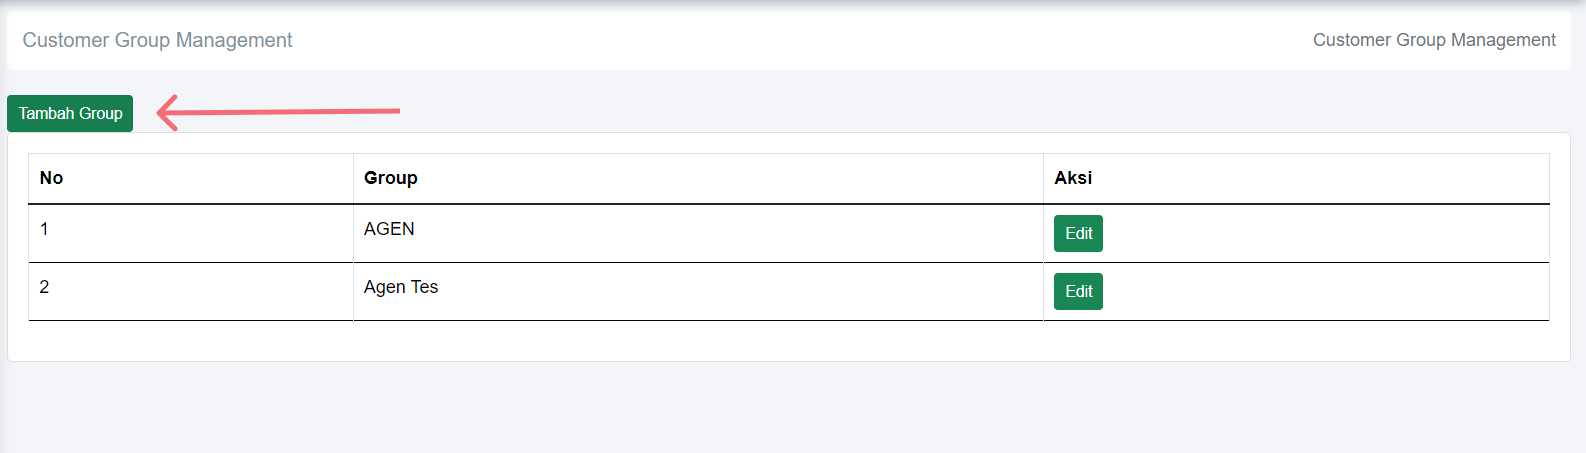Image resolution: width=1586 pixels, height=453 pixels.
Task: Select the No column header
Action: click(x=51, y=178)
